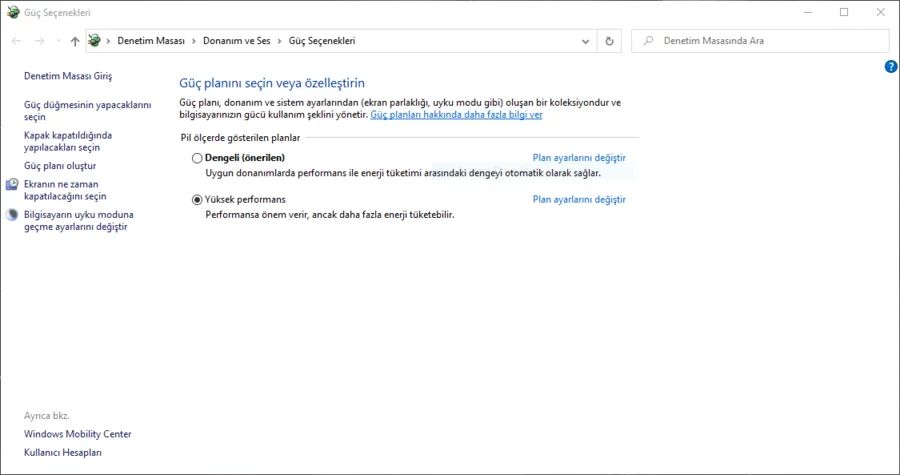The image size is (900, 475).
Task: Click the Dengeli (önerilen) plan label
Action: tap(245, 157)
